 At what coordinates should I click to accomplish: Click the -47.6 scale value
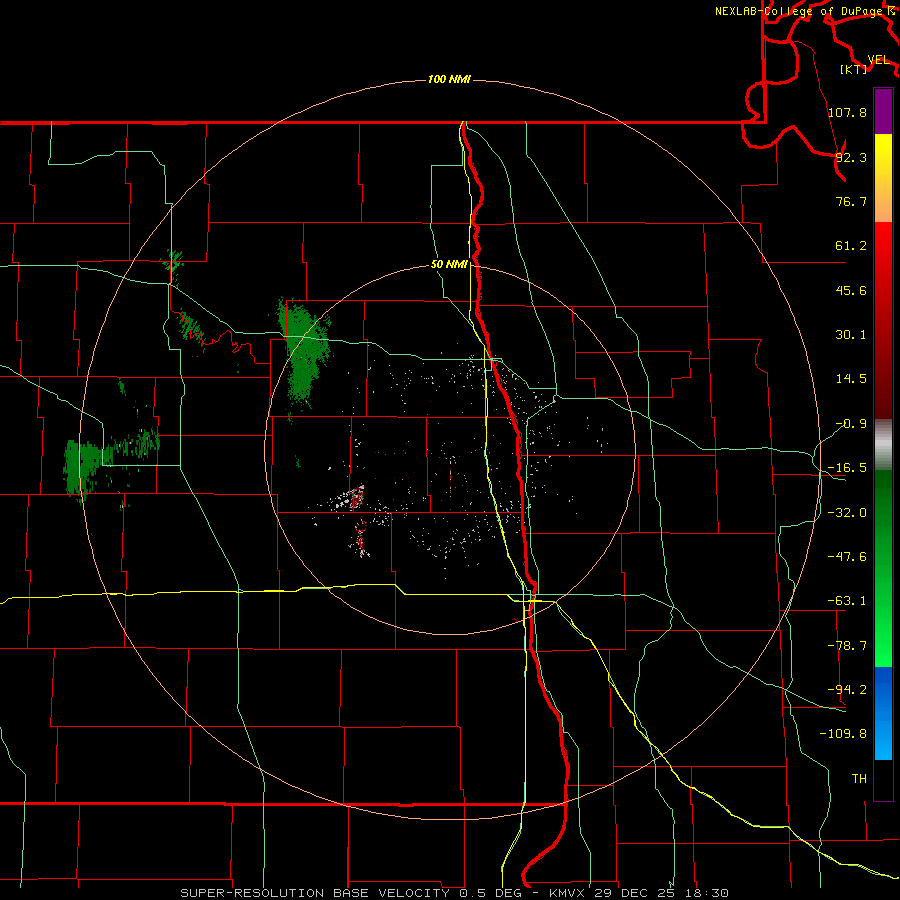tap(847, 557)
